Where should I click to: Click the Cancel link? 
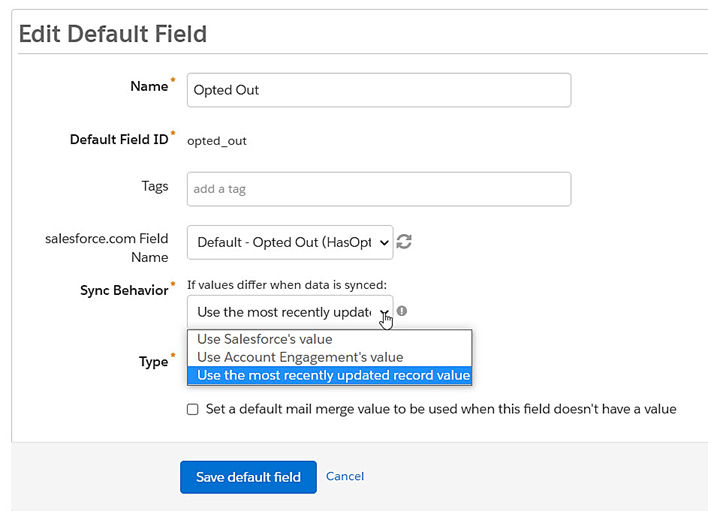345,476
